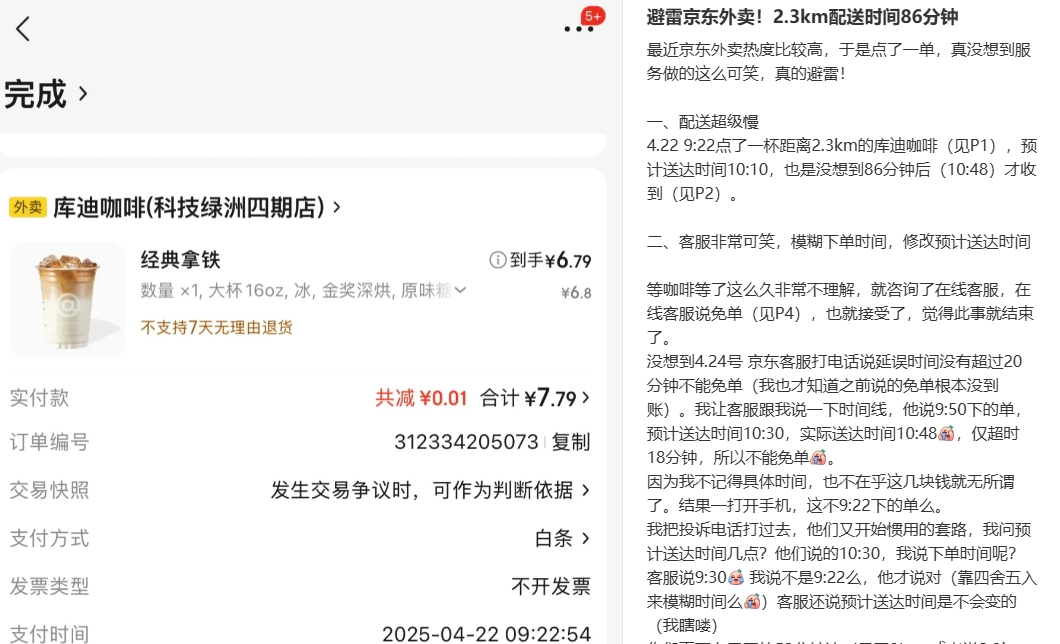The height and width of the screenshot is (644, 1060).
Task: Open the 白条 payment method details
Action: 561,538
